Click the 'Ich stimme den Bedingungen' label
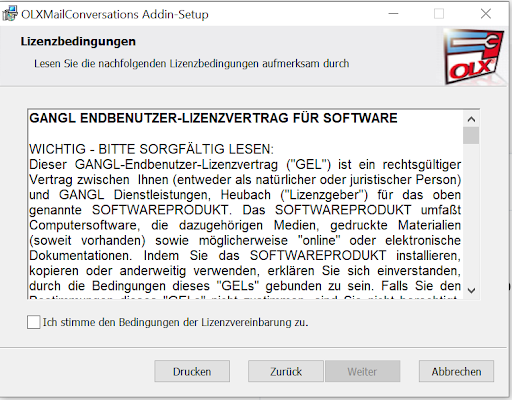 point(175,322)
